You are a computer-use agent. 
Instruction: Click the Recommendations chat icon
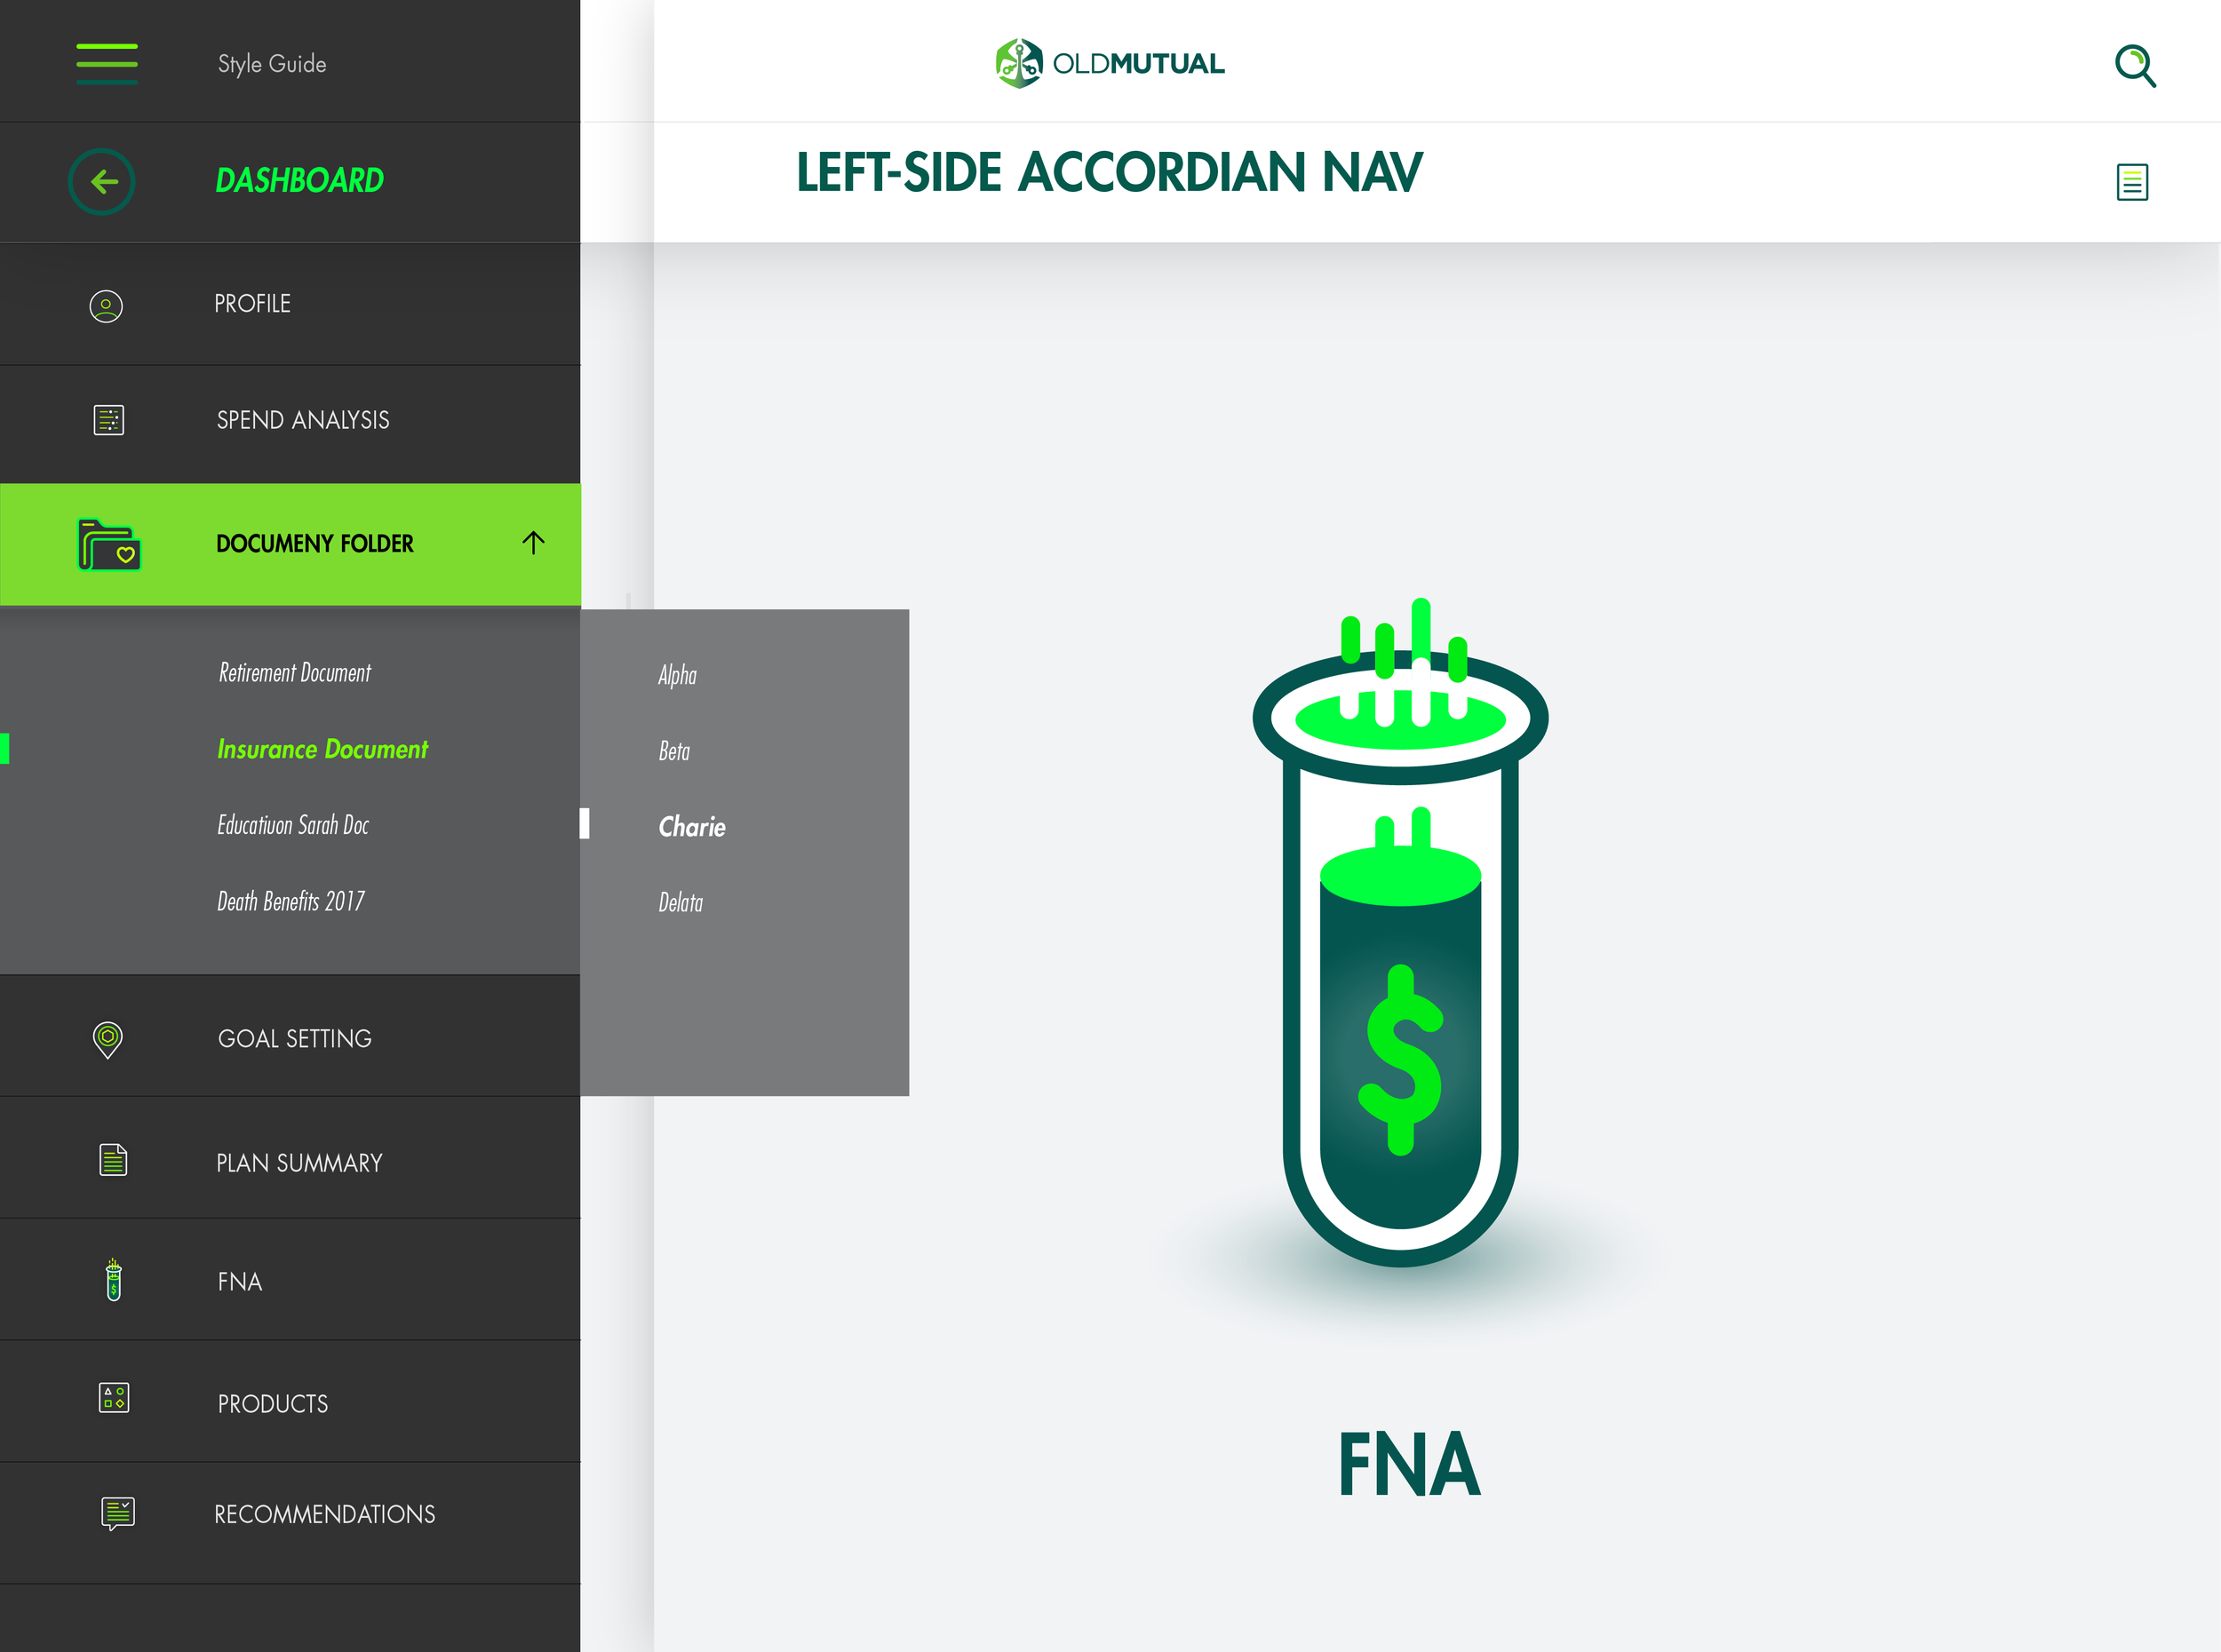[118, 1513]
